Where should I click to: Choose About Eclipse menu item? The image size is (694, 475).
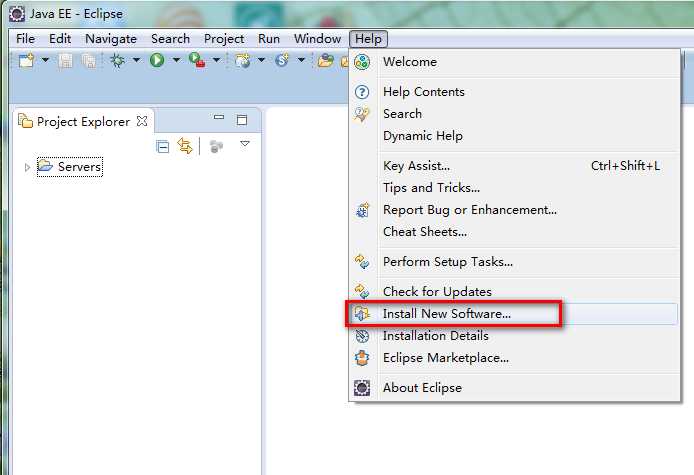point(514,388)
